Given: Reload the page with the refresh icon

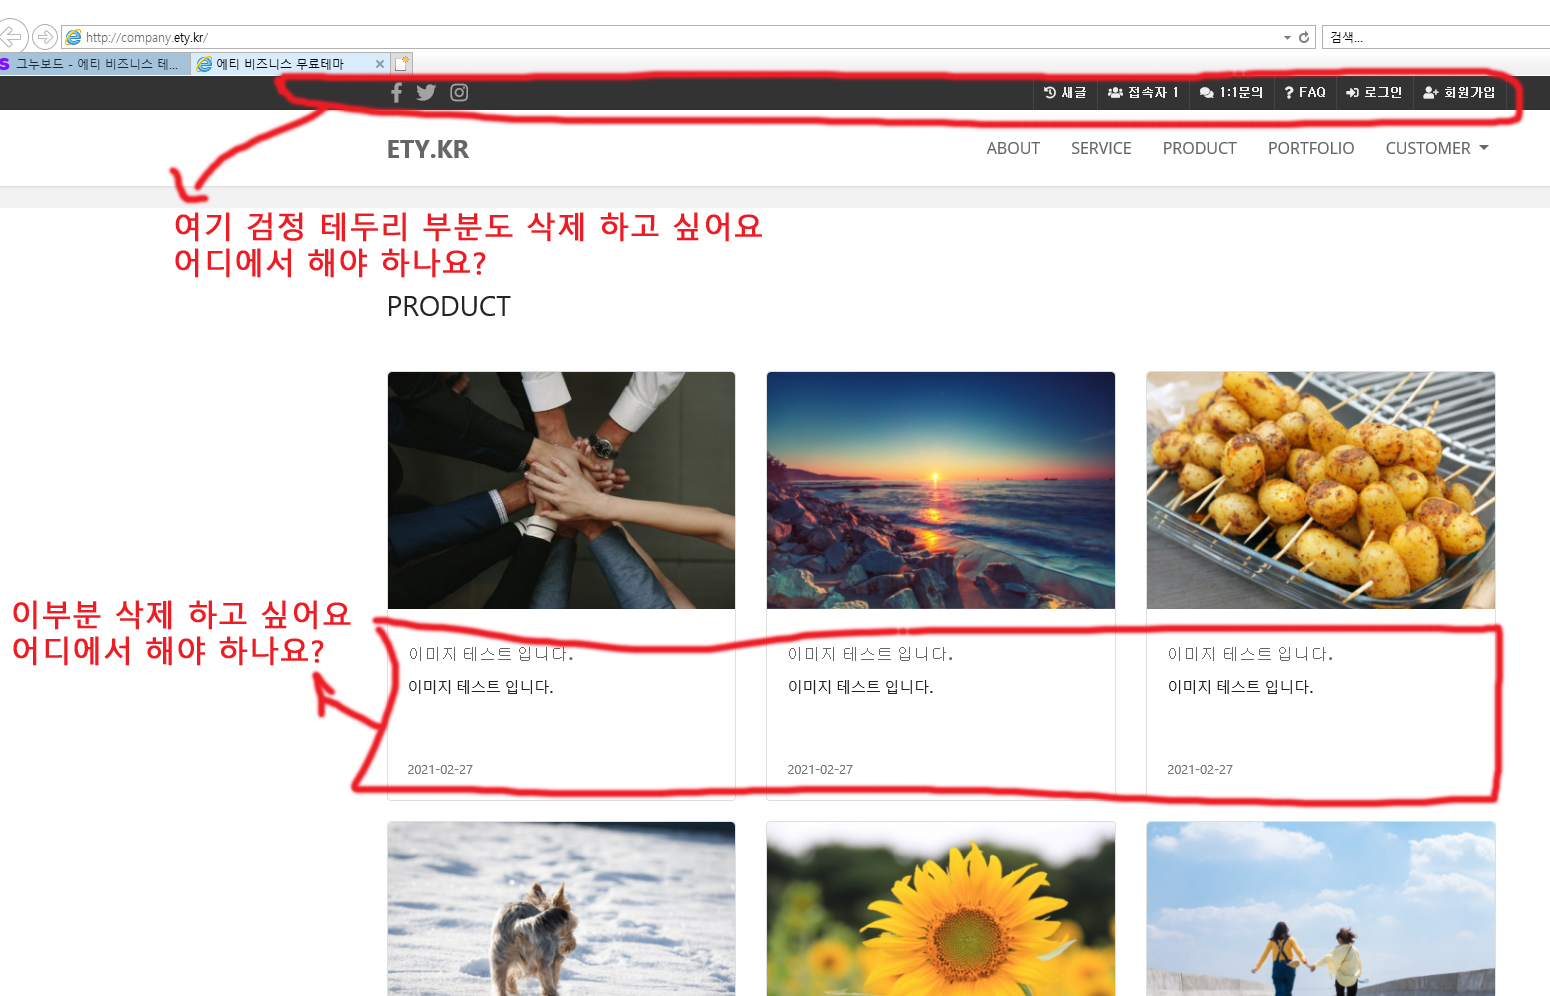Looking at the screenshot, I should coord(1304,37).
